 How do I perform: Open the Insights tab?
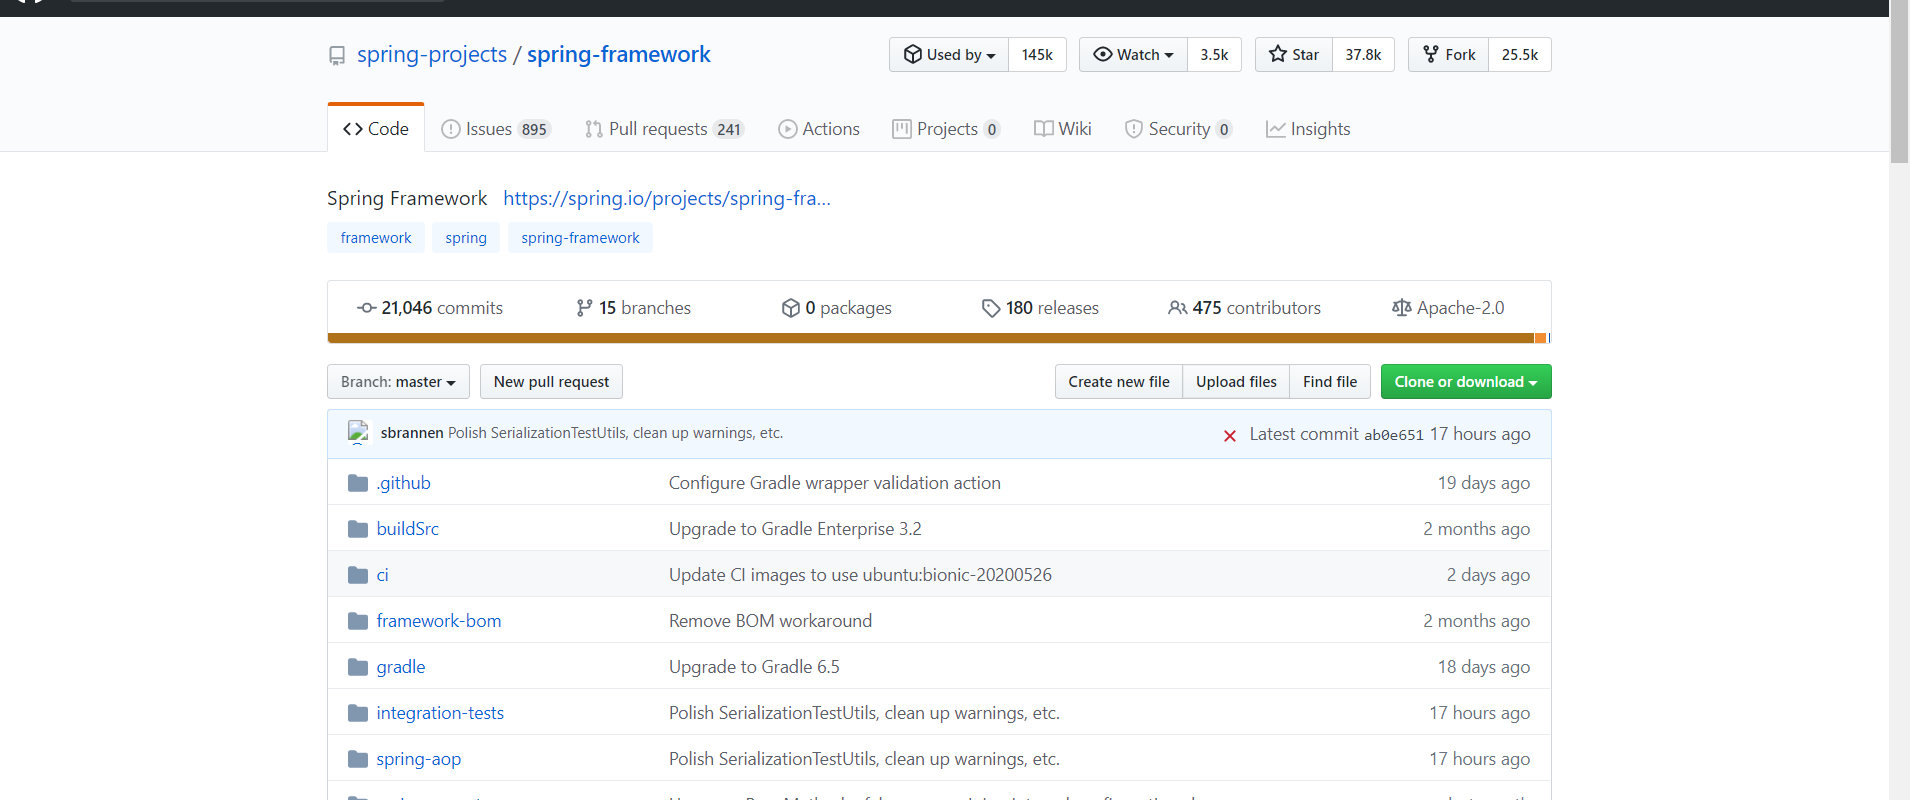1308,129
